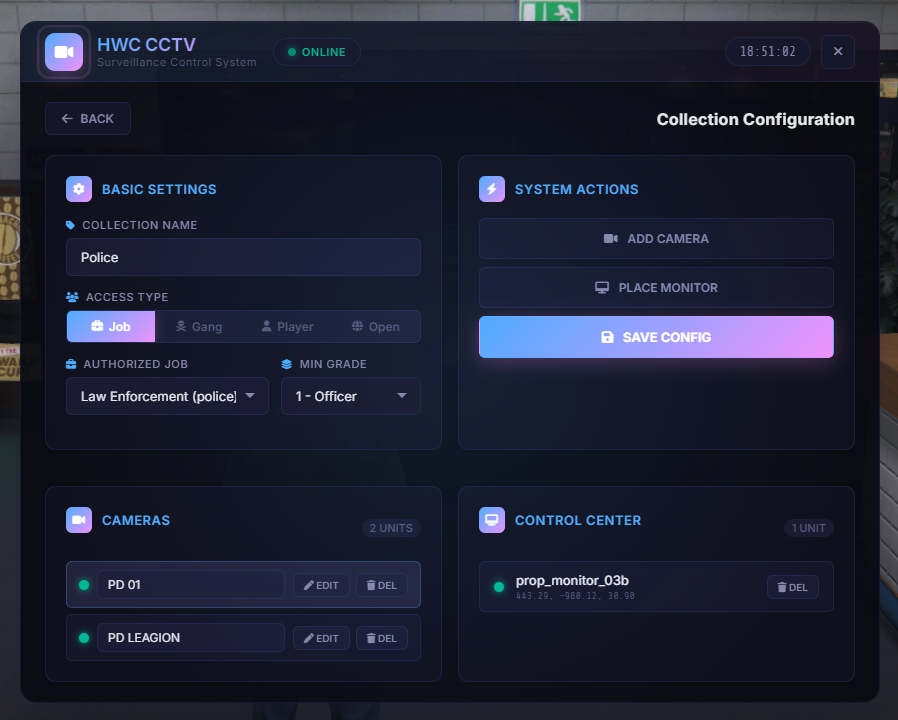Click the PD 01 camera name field

tap(191, 585)
